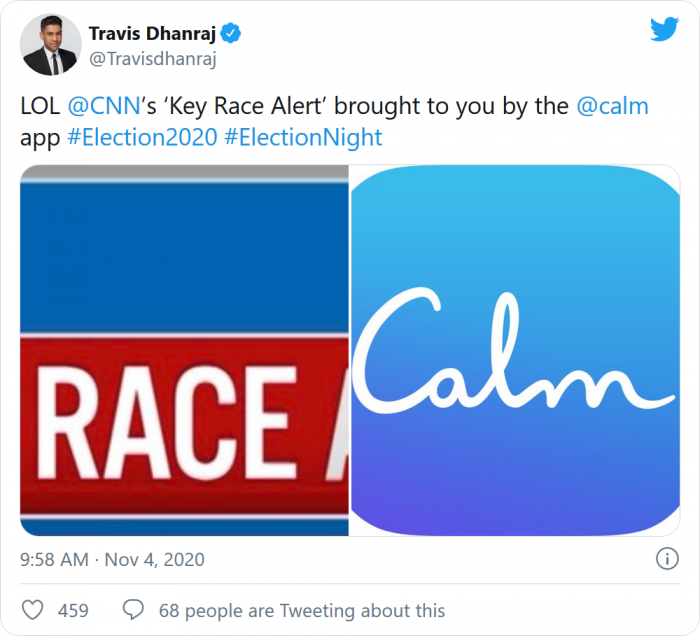
Task: Follow the @calm mention link
Action: pos(612,106)
